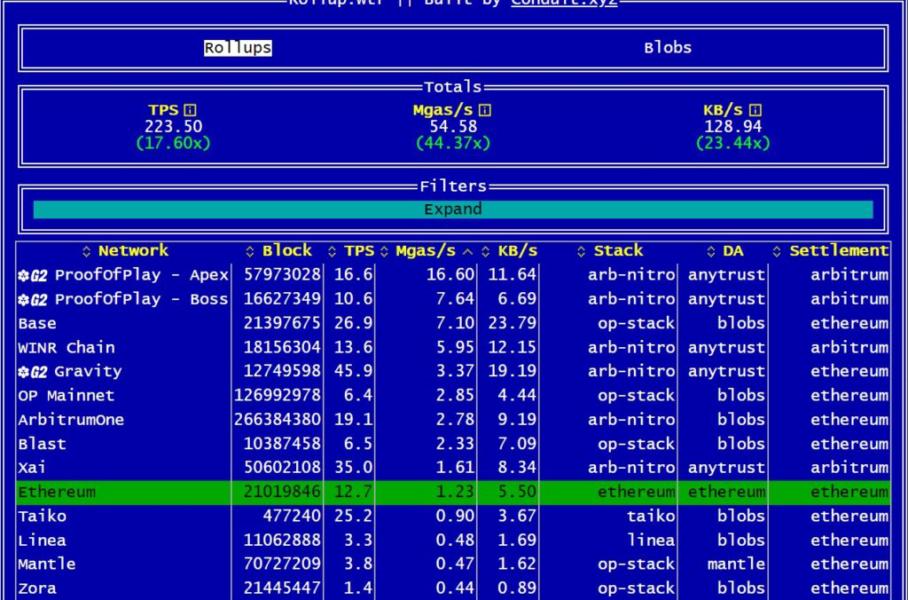
Task: Select the OP Mainnet network name
Action: [67, 396]
